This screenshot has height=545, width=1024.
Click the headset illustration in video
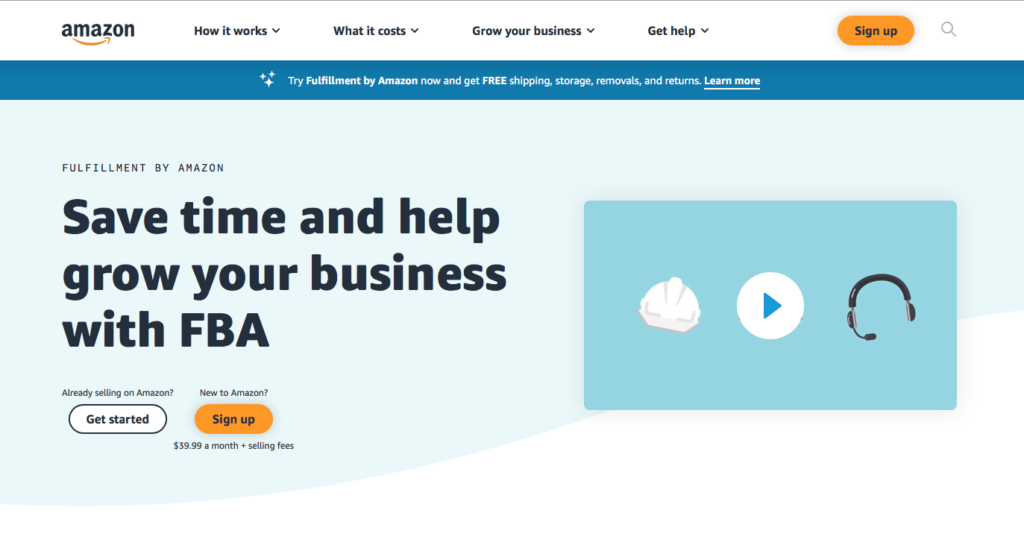tap(880, 307)
